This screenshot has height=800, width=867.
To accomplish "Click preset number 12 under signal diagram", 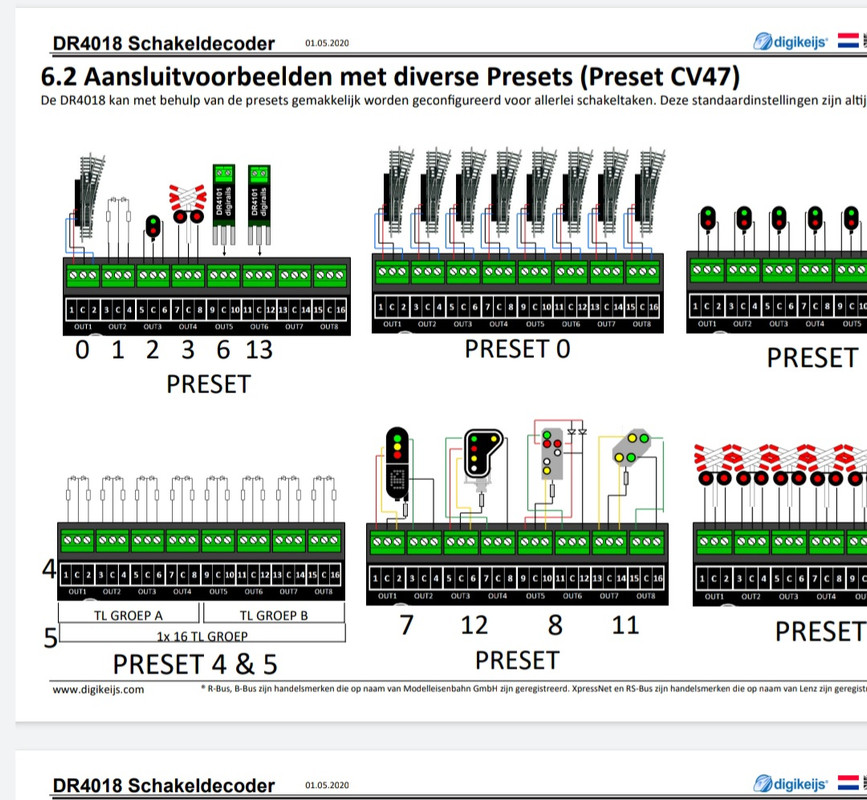I will click(x=474, y=625).
